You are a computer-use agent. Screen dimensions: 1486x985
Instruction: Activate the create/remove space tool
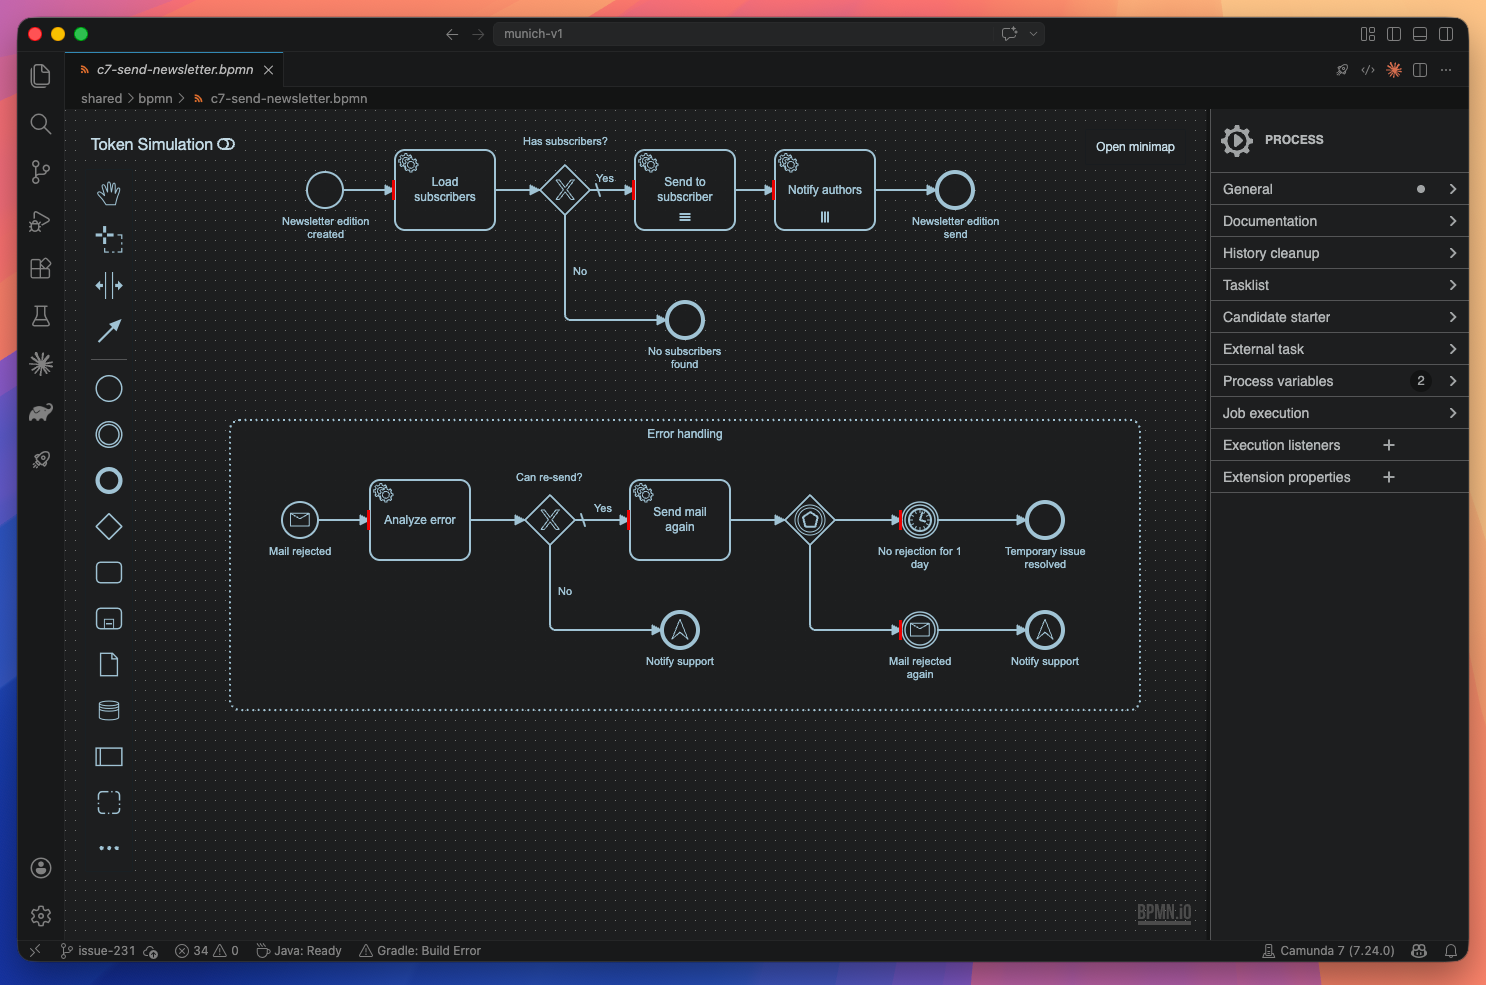point(109,285)
